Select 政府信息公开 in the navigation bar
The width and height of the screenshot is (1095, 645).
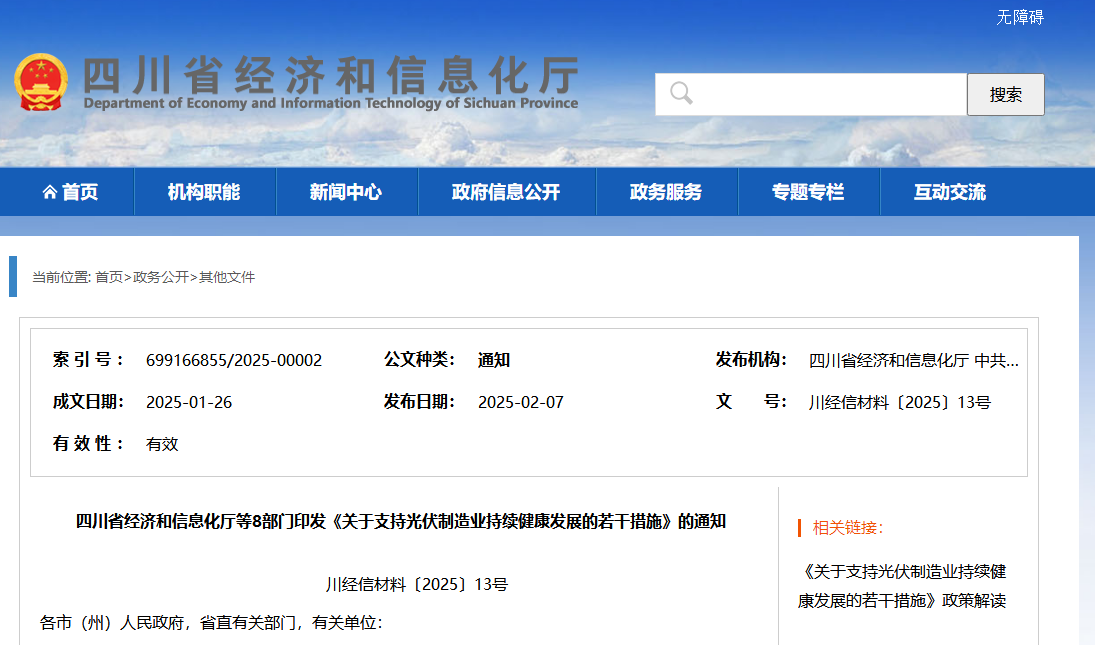coord(506,192)
